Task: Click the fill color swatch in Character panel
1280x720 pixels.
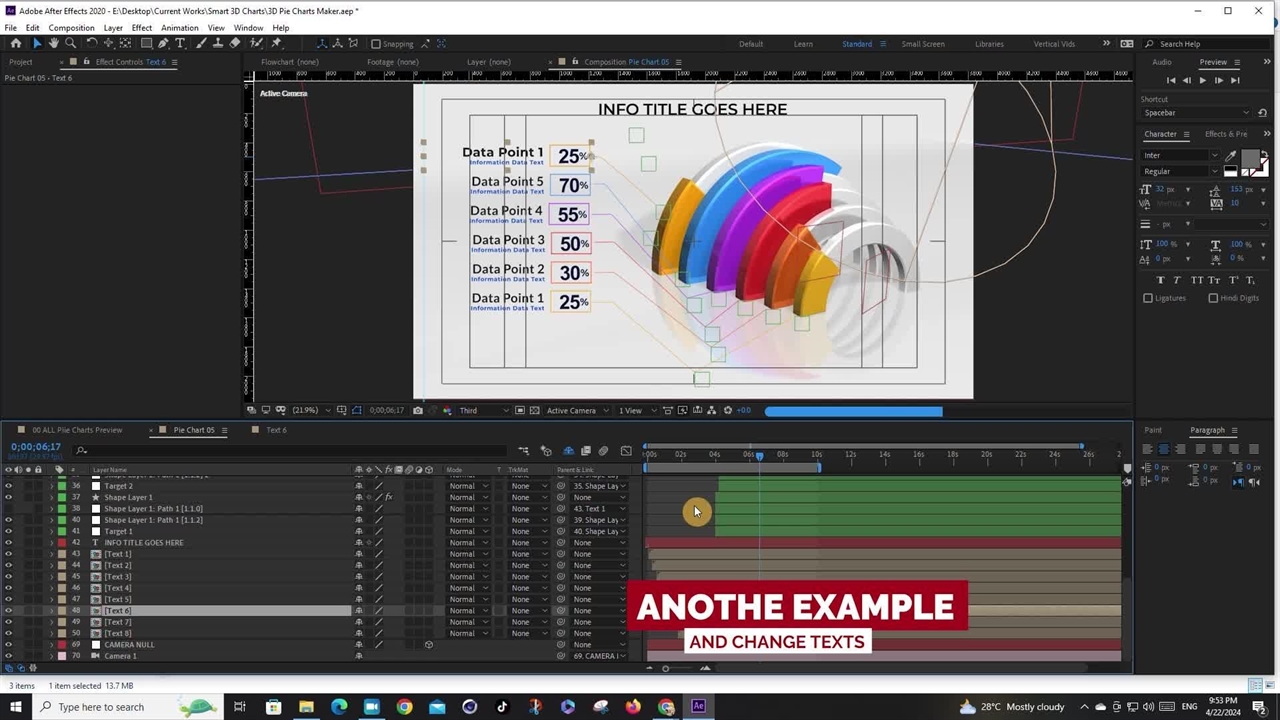Action: [1250, 158]
